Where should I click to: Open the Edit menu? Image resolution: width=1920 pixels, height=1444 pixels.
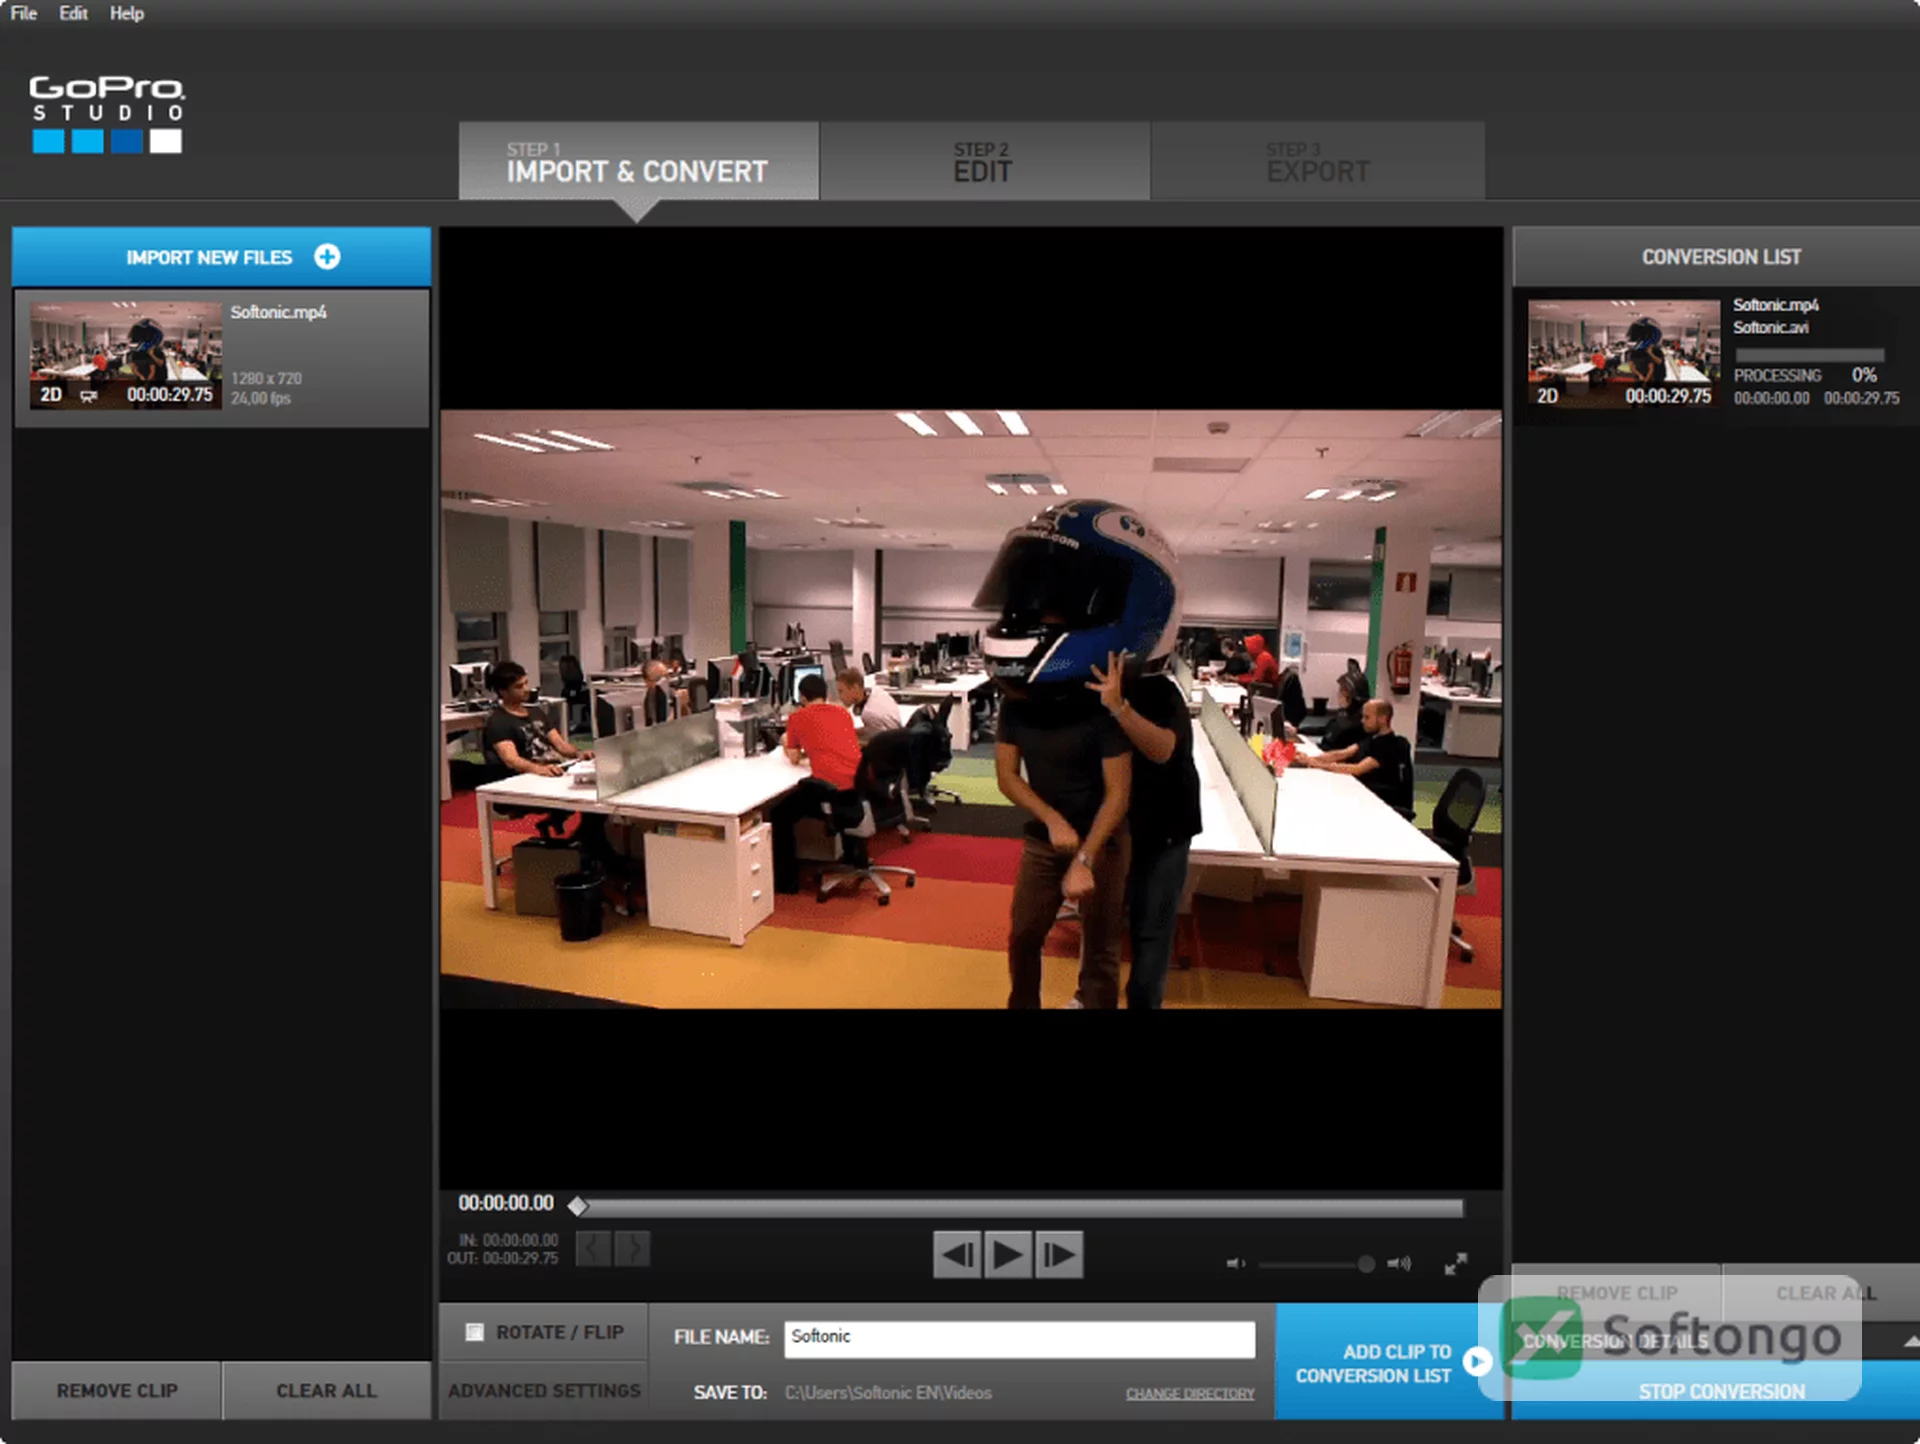click(x=73, y=13)
